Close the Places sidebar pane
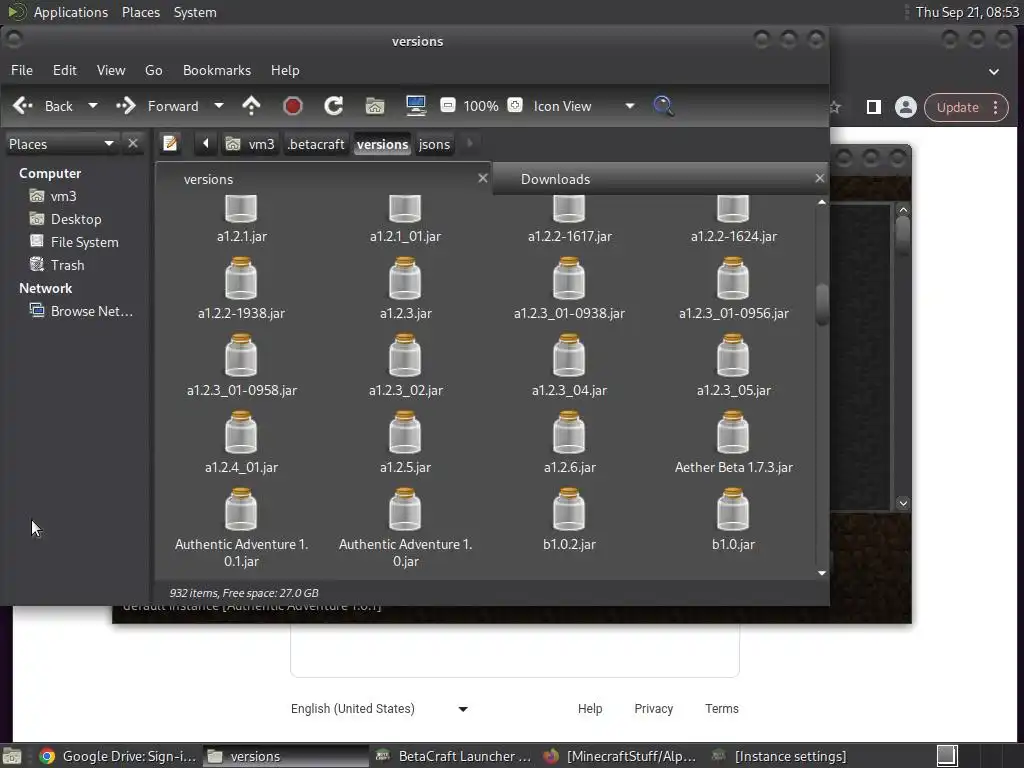The height and width of the screenshot is (768, 1024). coord(133,143)
